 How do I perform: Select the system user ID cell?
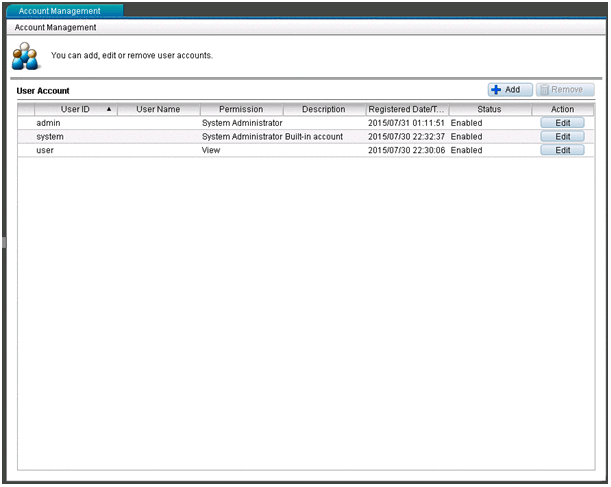click(50, 137)
